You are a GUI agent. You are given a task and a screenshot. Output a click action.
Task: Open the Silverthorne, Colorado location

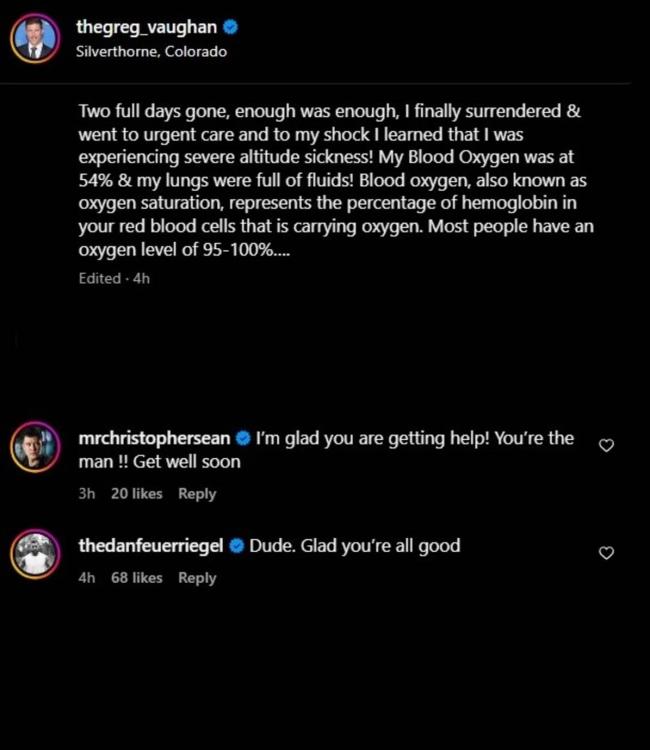point(151,52)
